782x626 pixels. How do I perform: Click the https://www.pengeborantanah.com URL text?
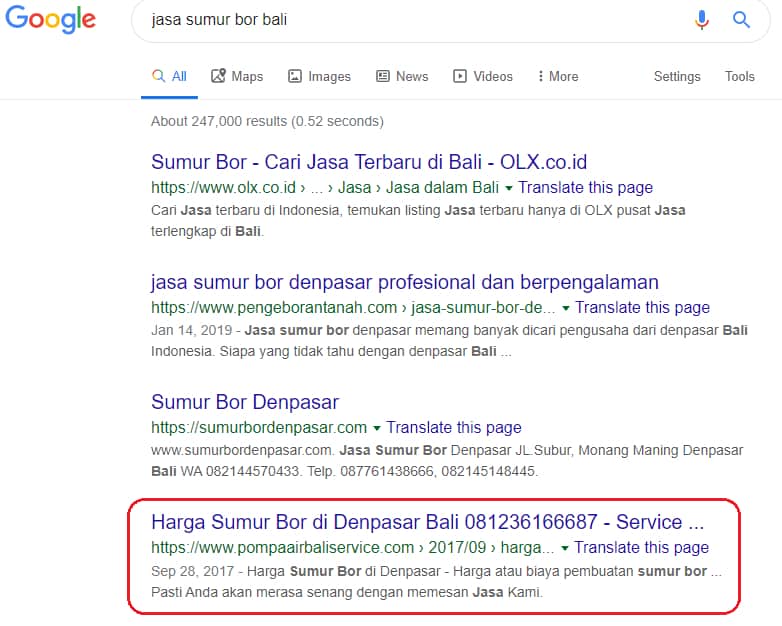(274, 307)
